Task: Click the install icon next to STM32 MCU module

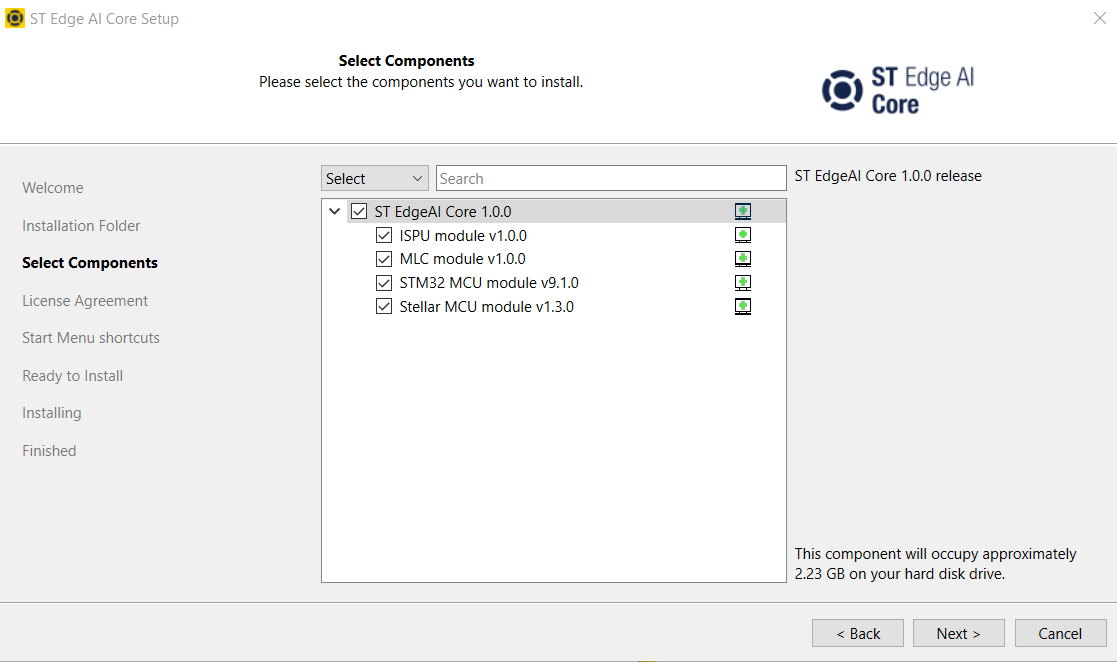Action: click(742, 283)
